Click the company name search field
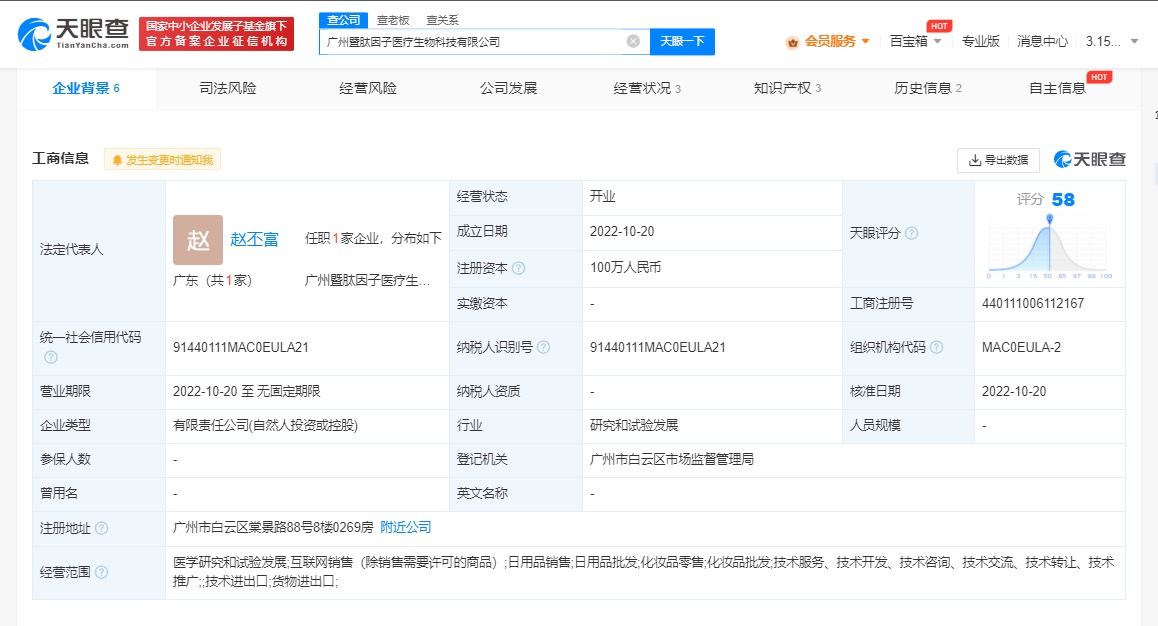This screenshot has height=626, width=1158. point(470,41)
